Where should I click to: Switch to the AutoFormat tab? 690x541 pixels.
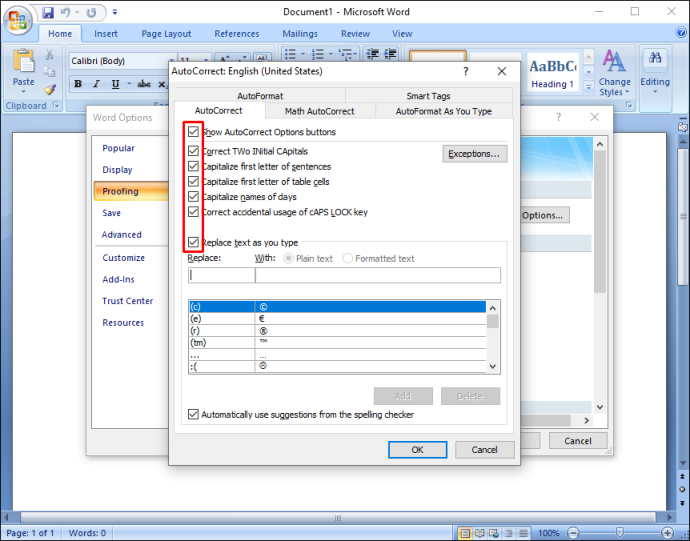click(260, 96)
